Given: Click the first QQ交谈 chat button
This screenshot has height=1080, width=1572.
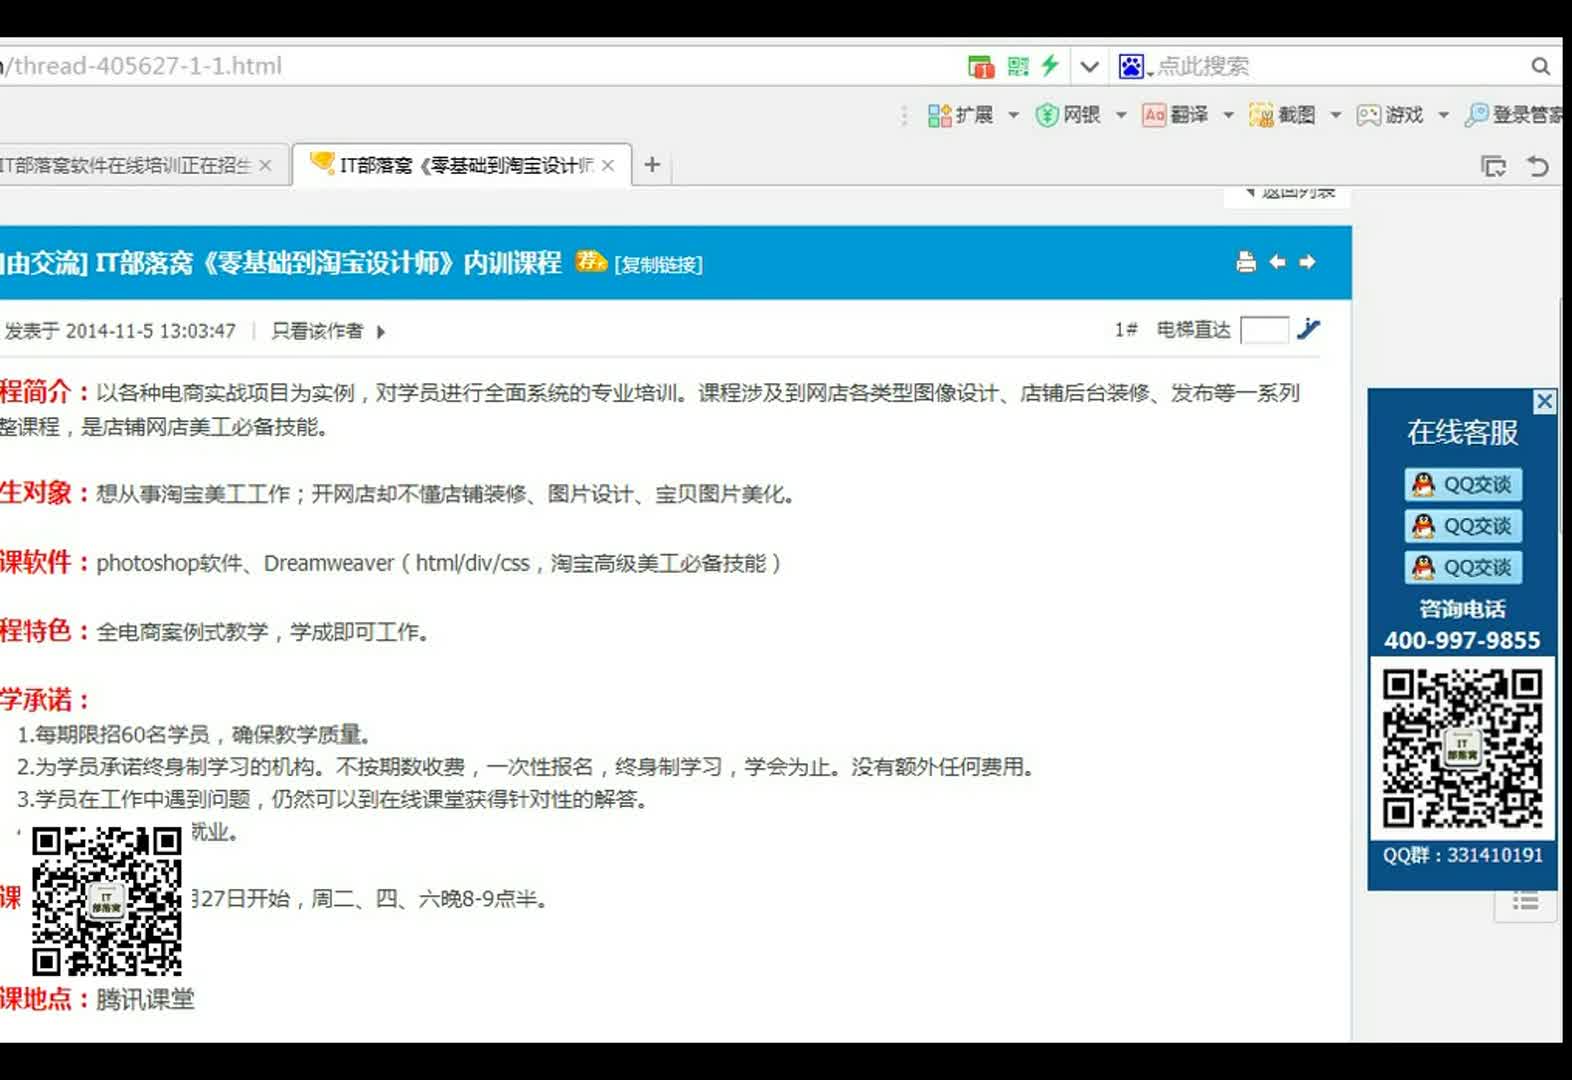Looking at the screenshot, I should point(1463,485).
